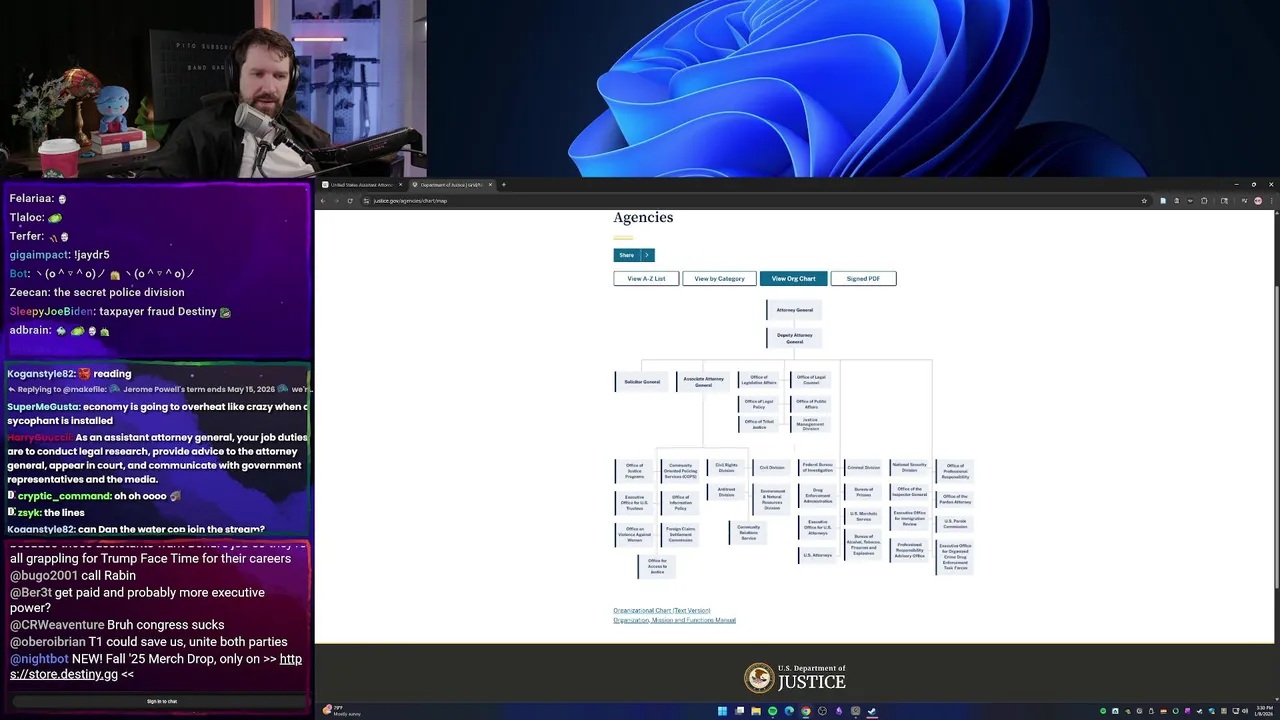
Task: Select Office for Access to Justice
Action: point(657,566)
